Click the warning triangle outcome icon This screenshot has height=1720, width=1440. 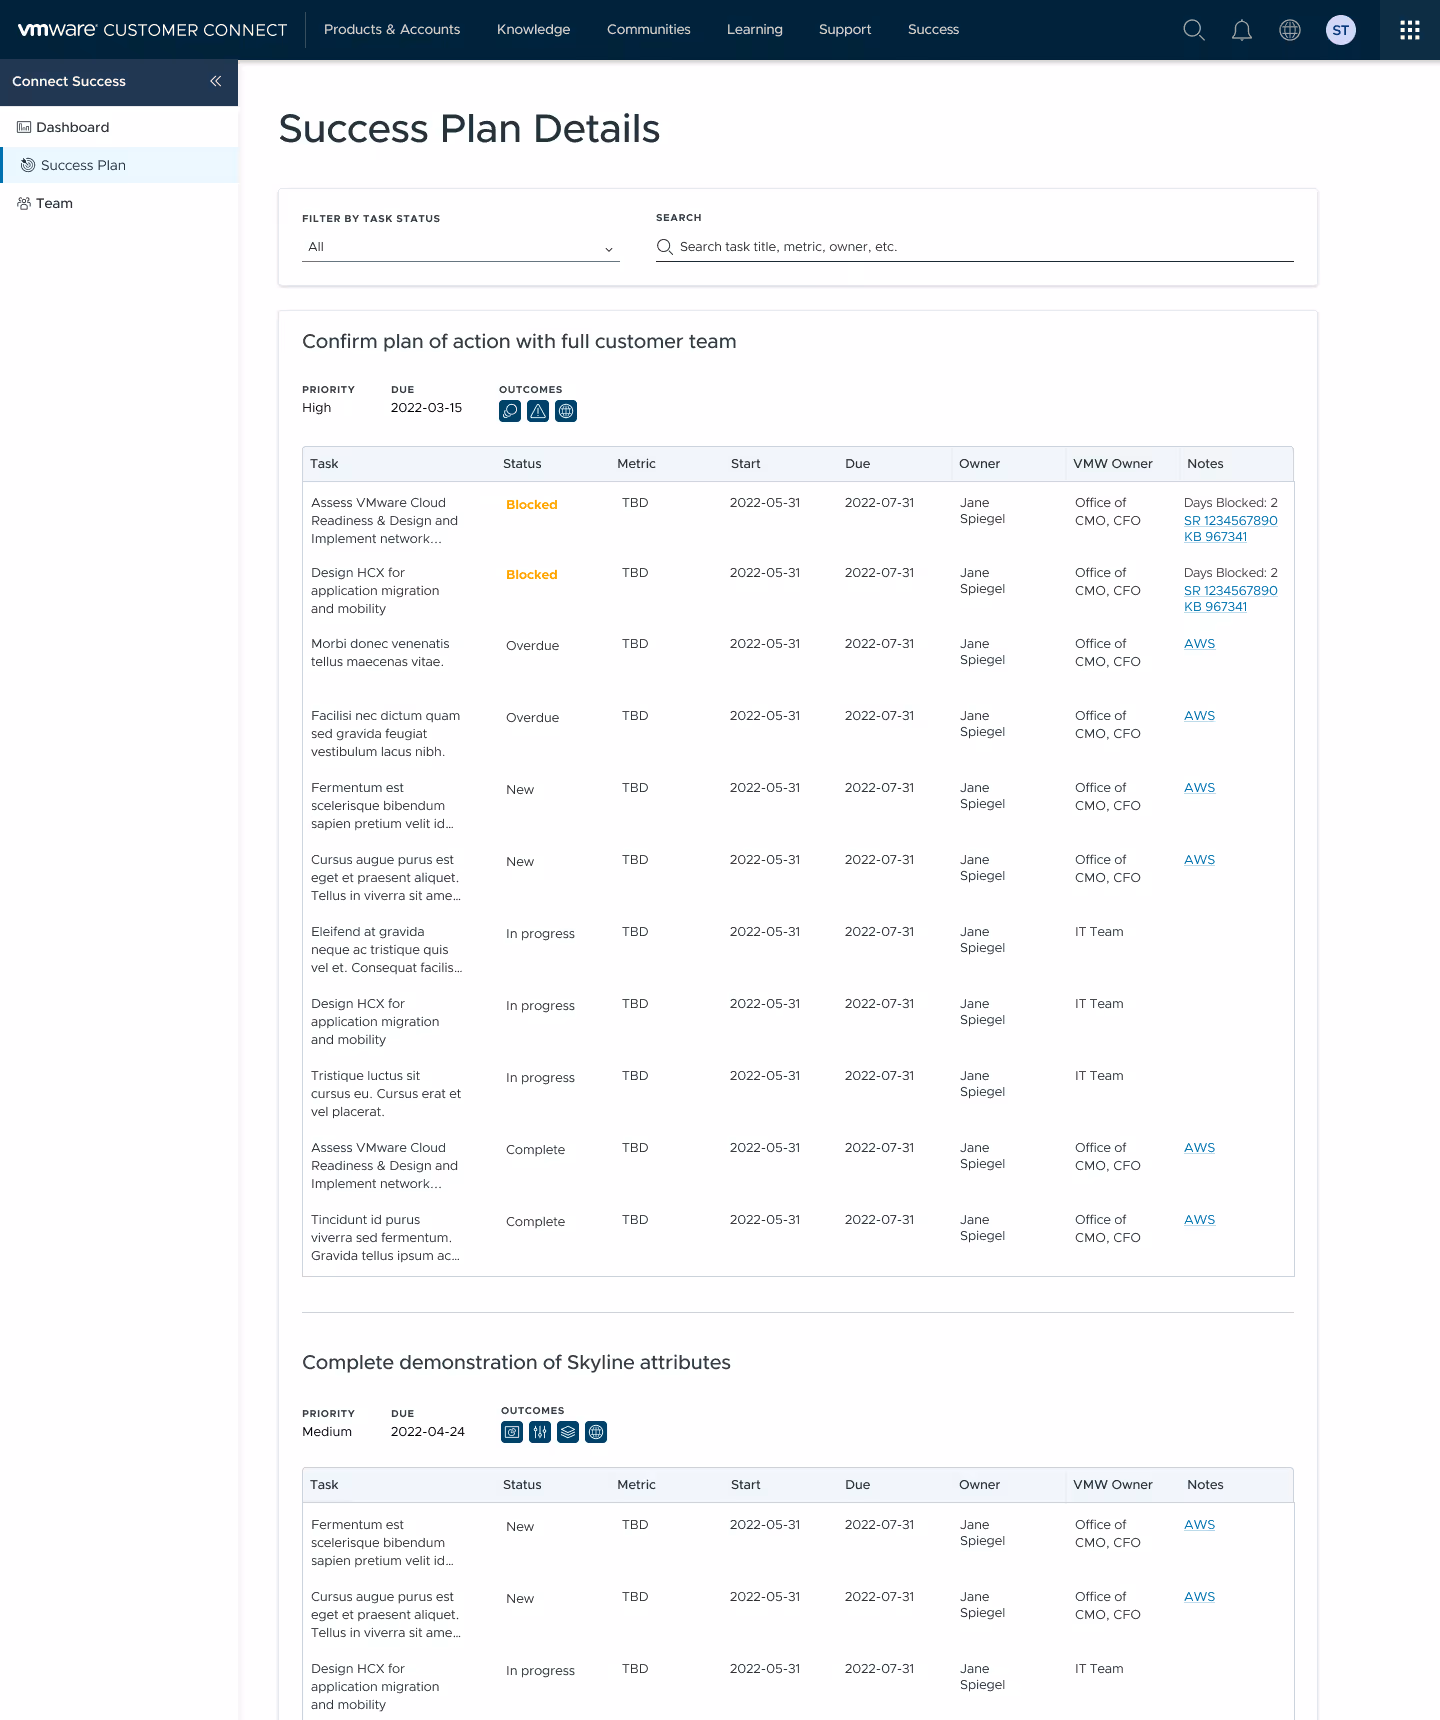point(538,411)
